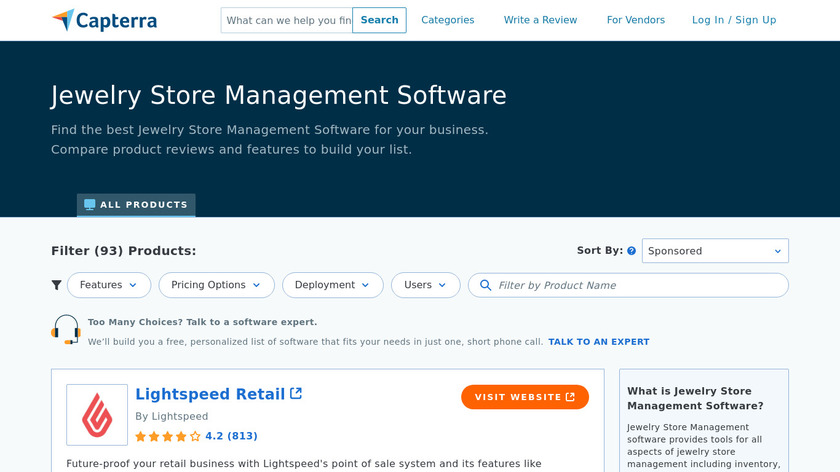This screenshot has height=472, width=840.
Task: Expand the Users filter dropdown
Action: (x=425, y=285)
